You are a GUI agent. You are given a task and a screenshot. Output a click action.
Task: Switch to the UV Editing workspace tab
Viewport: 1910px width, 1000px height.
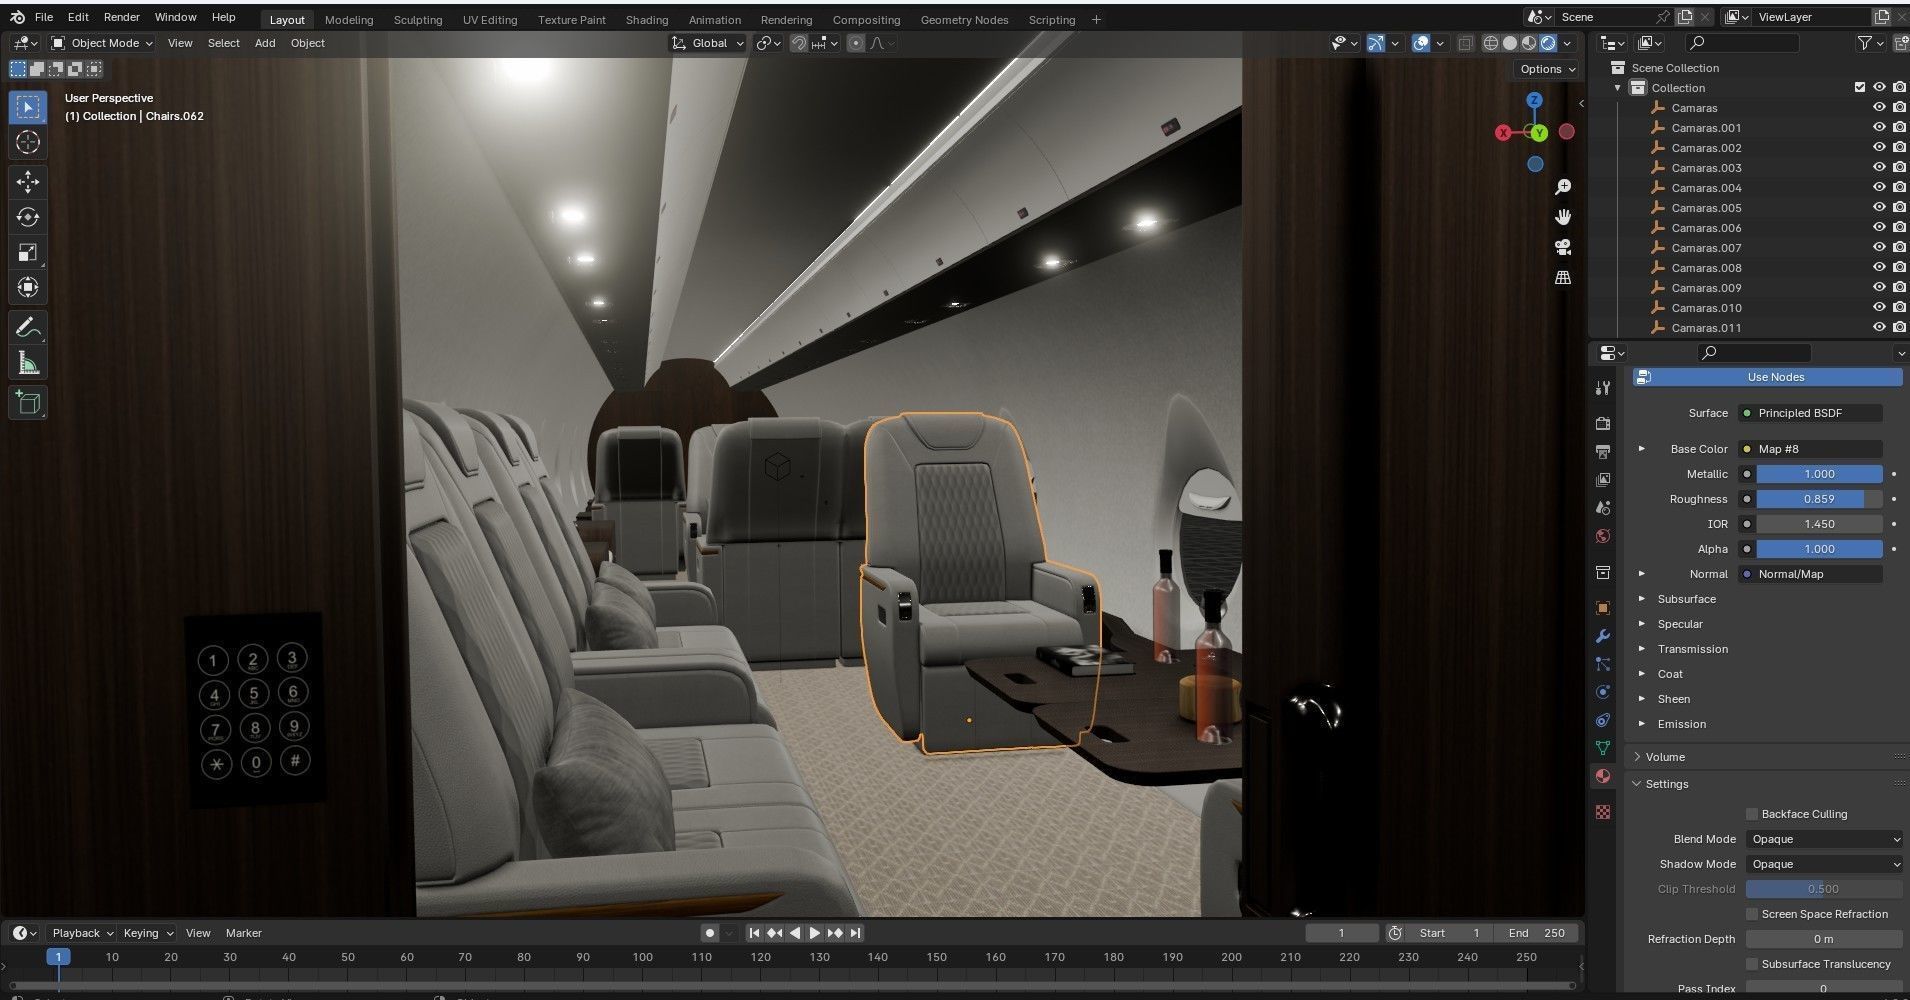click(490, 19)
